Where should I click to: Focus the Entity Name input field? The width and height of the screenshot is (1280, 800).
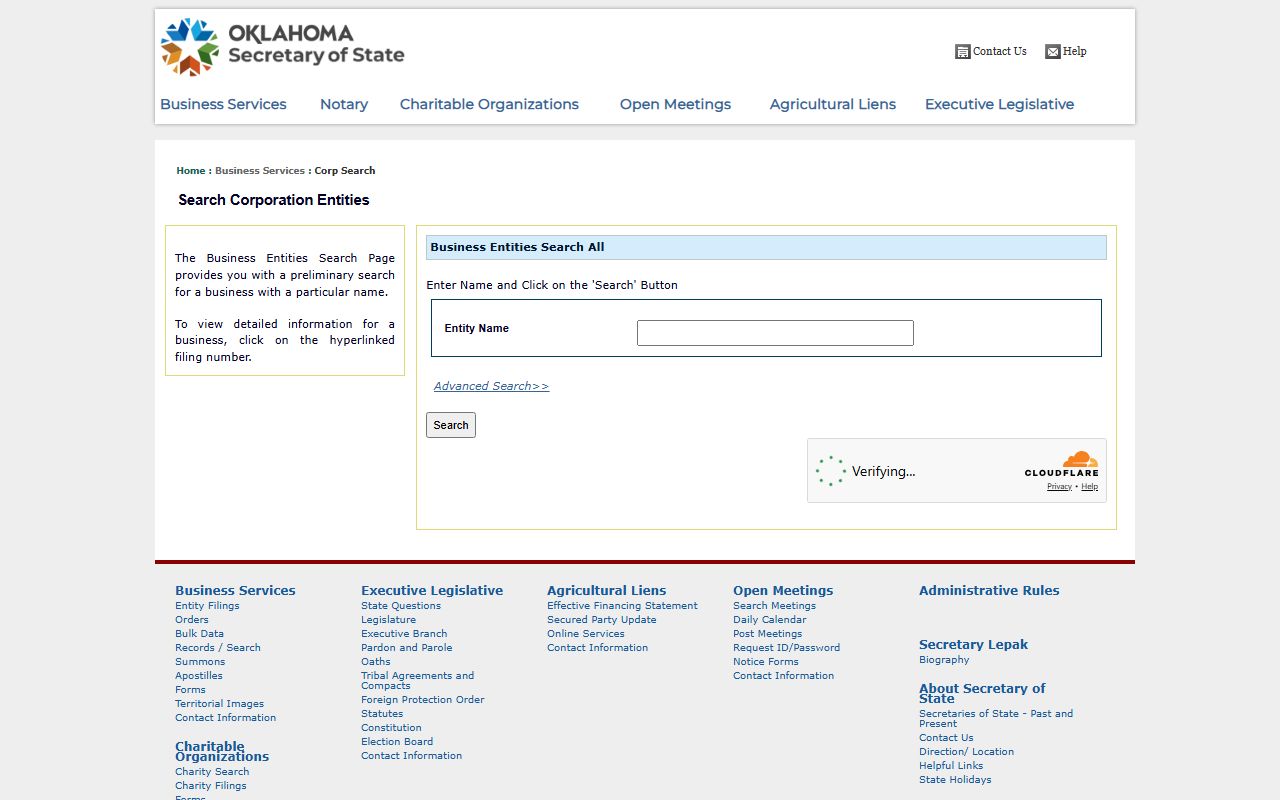(x=775, y=333)
